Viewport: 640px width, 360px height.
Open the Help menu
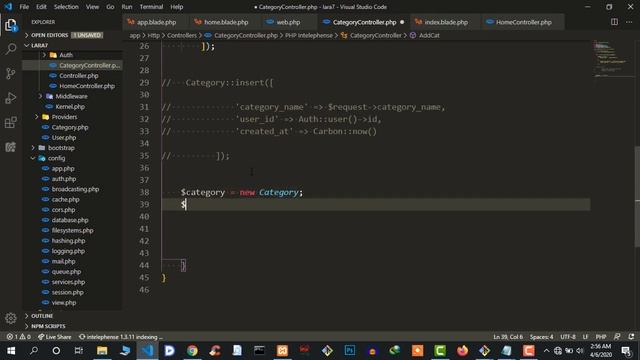tap(176, 7)
